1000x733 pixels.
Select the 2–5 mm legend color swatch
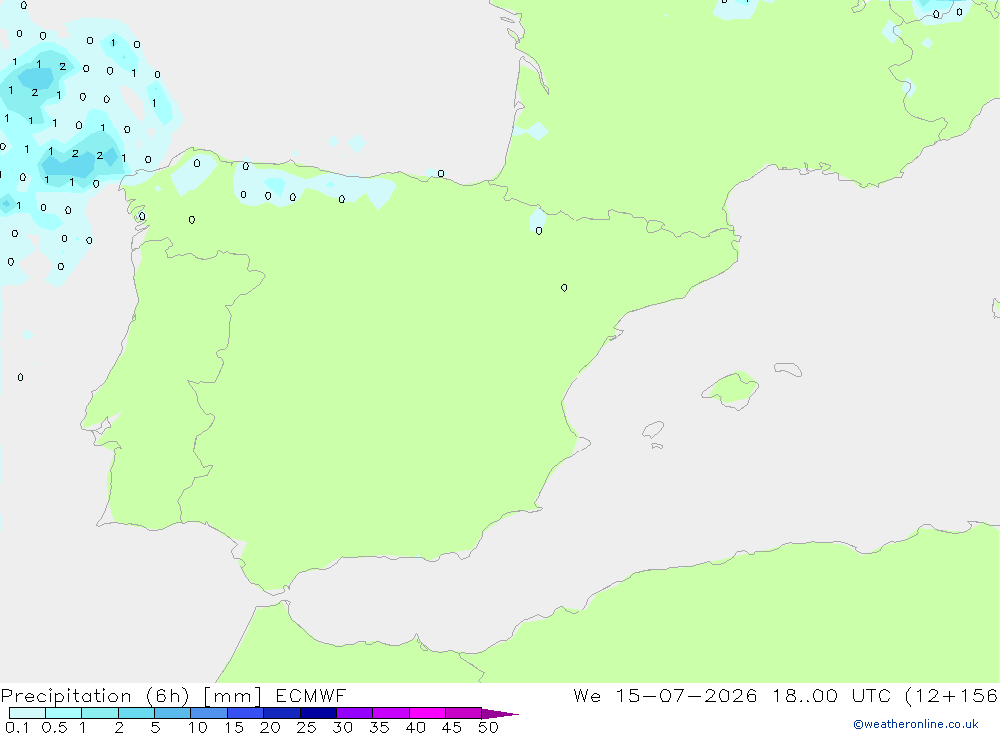coord(136,713)
